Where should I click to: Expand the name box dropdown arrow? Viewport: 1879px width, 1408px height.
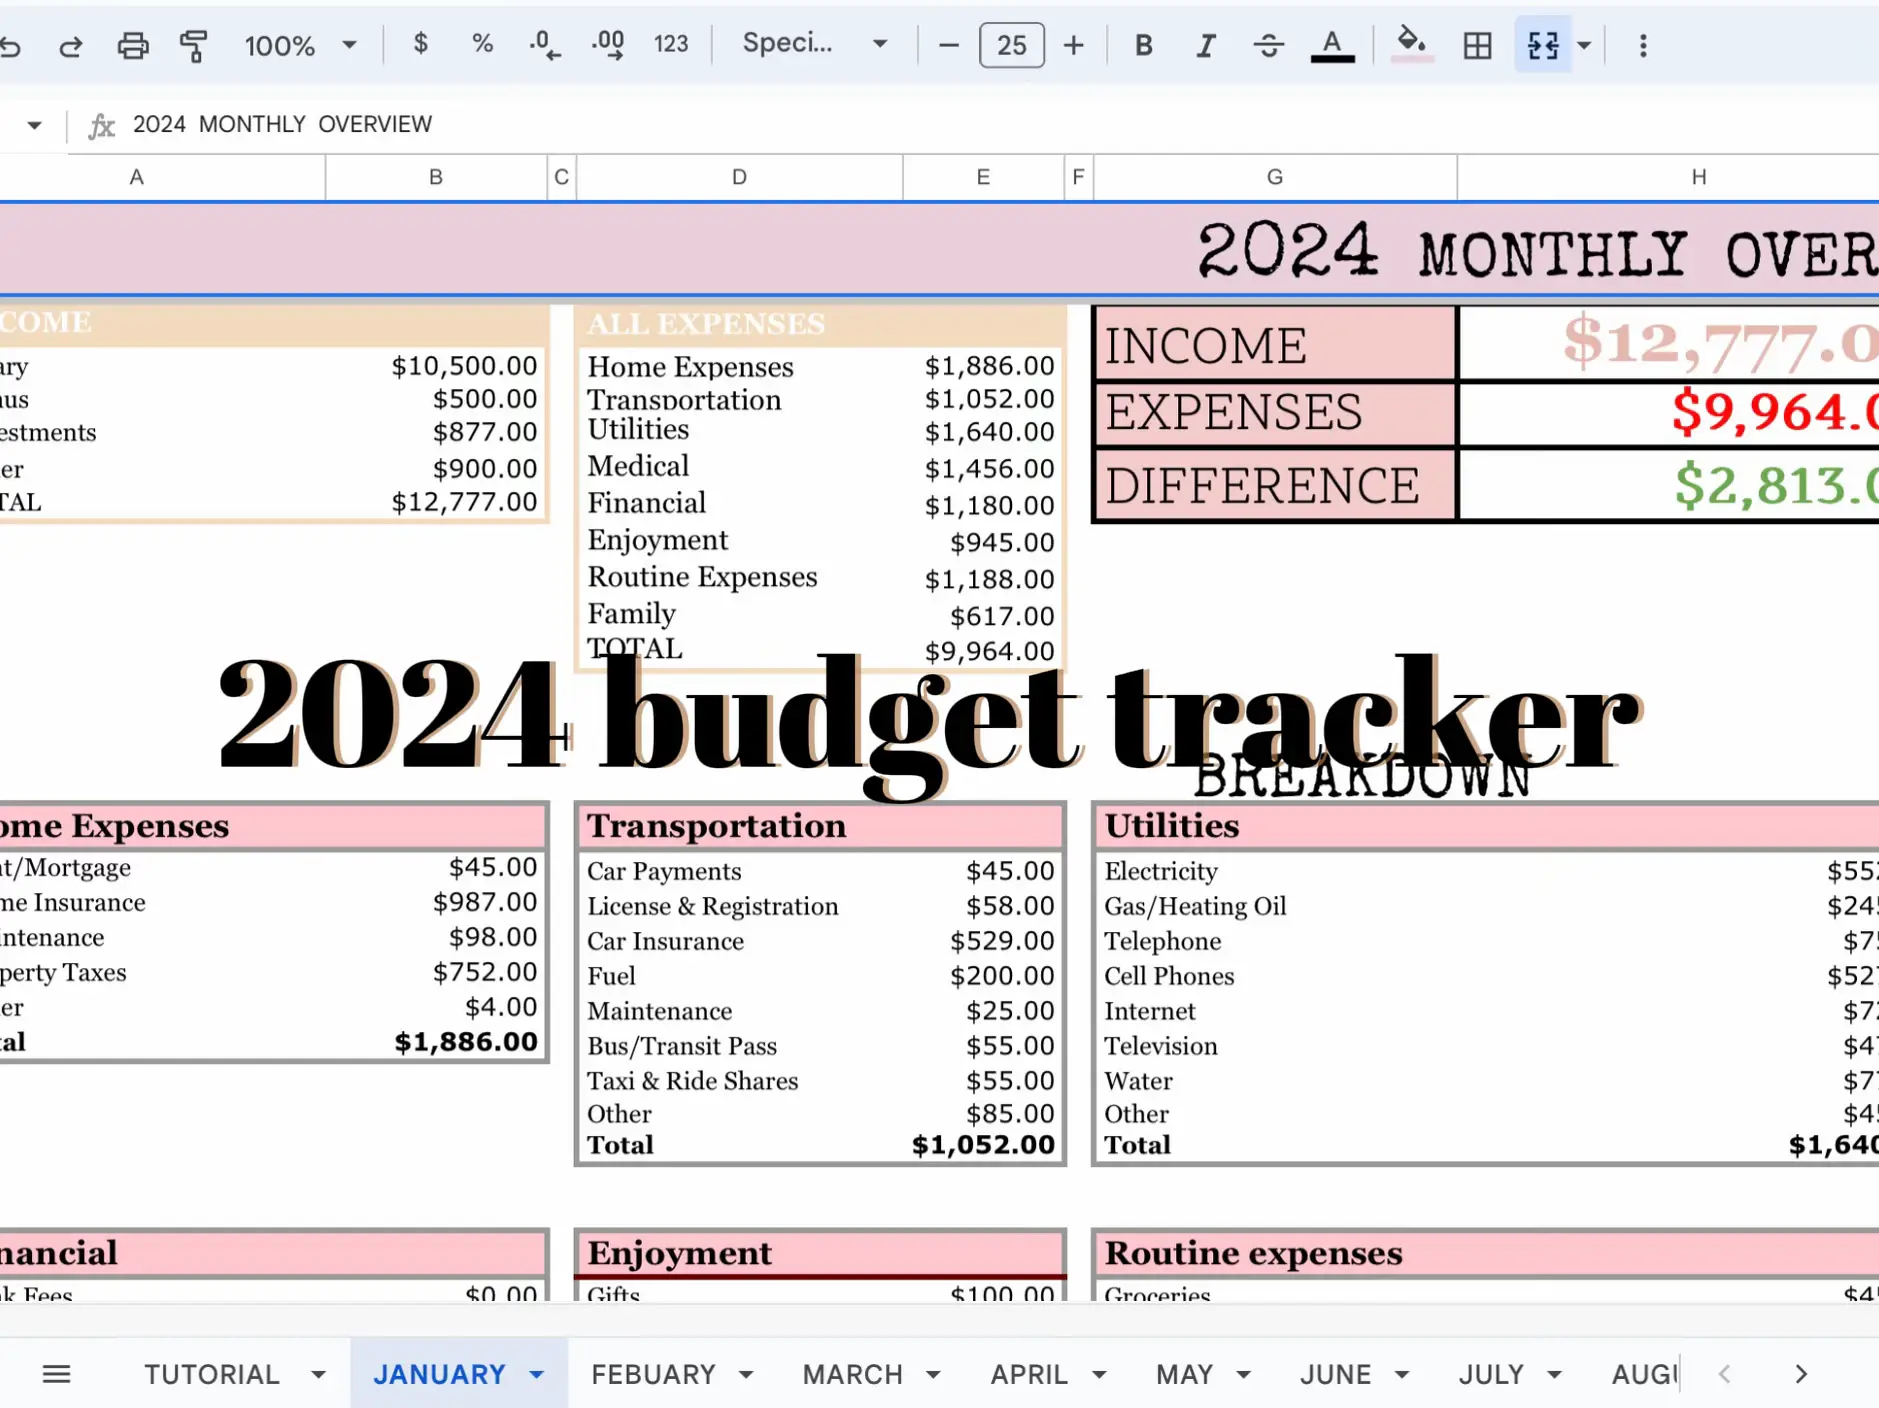pyautogui.click(x=34, y=125)
